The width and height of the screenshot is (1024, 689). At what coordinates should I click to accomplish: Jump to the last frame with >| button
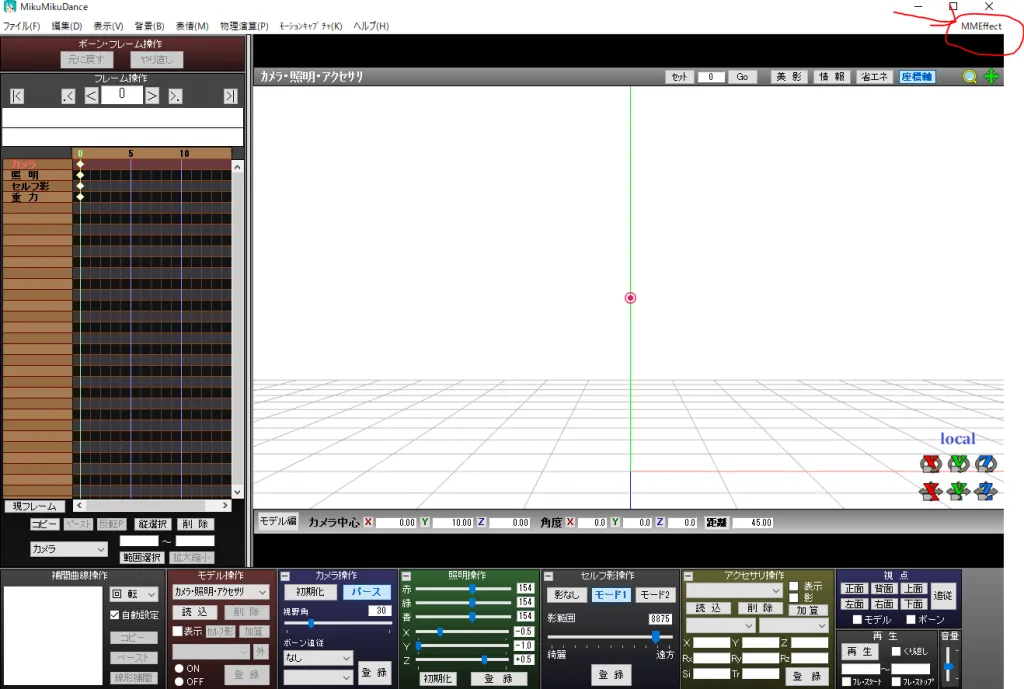(x=231, y=96)
